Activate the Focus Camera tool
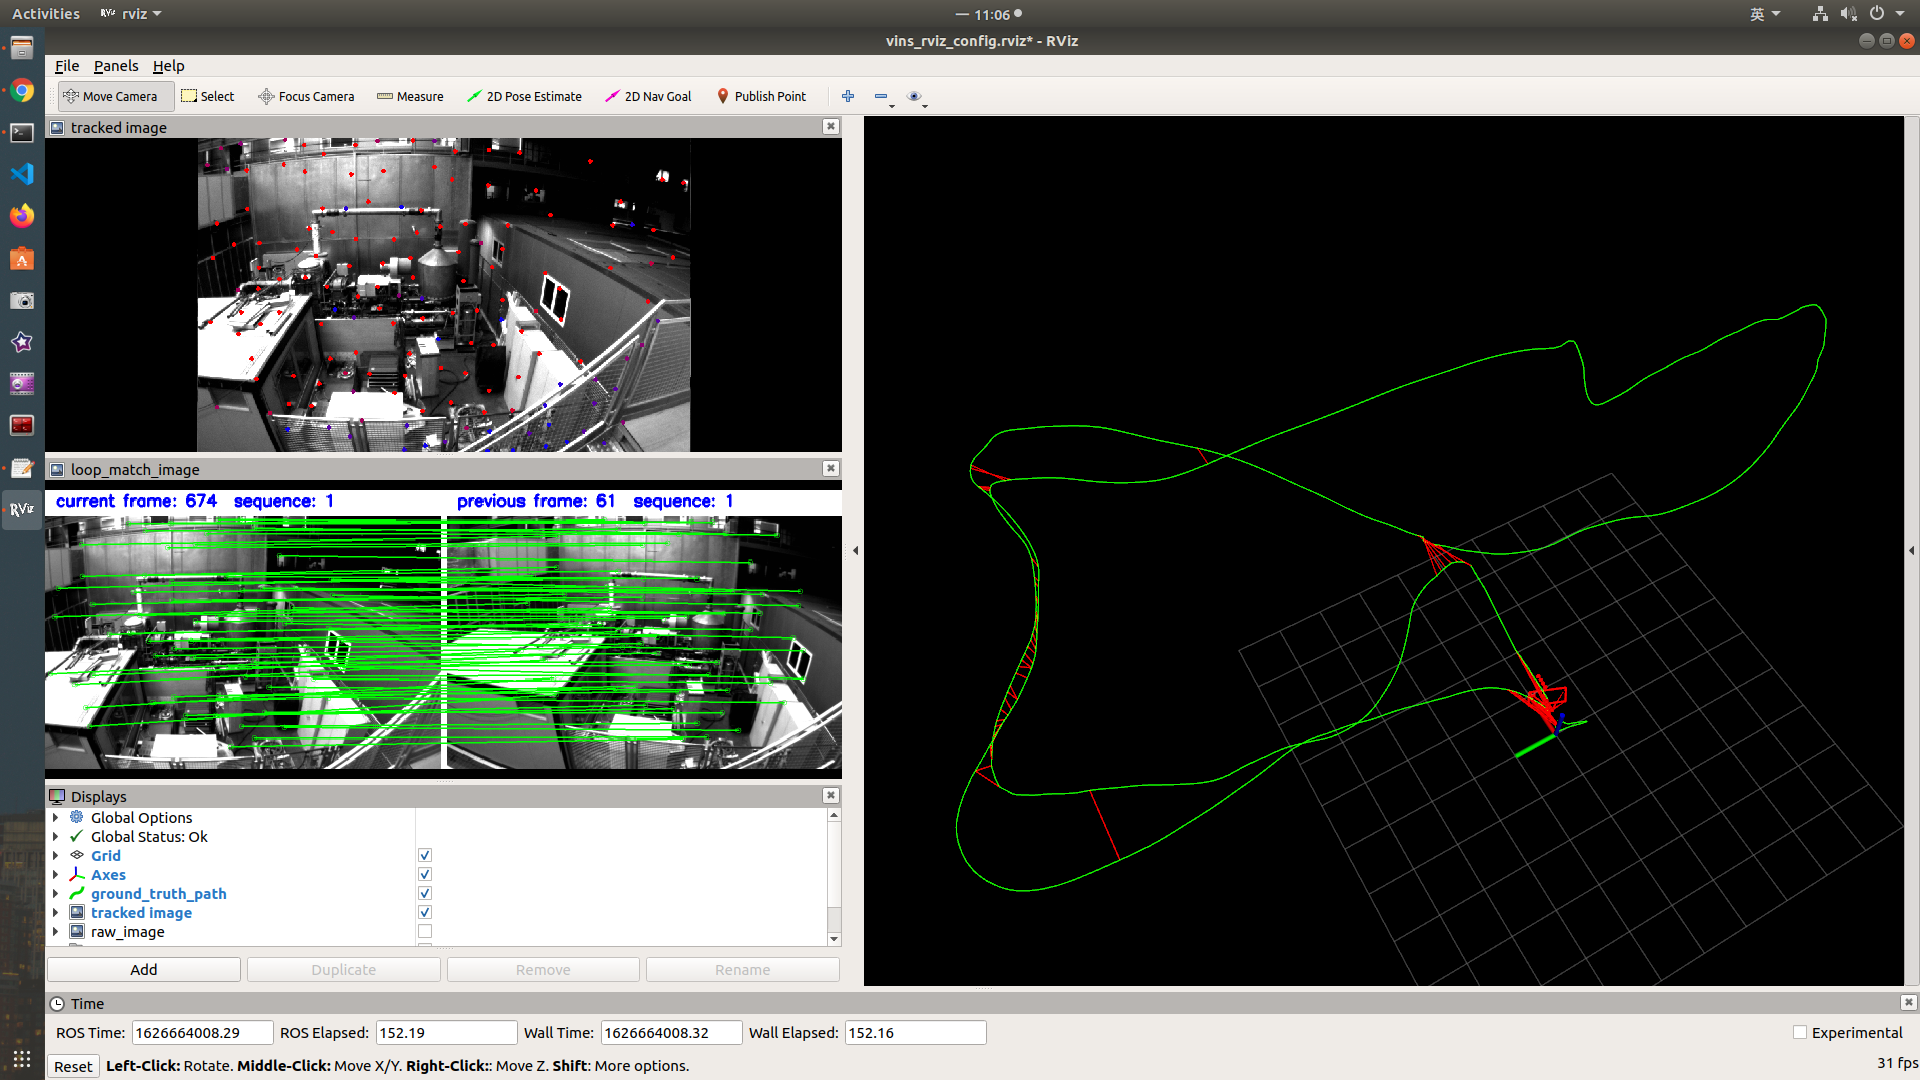 point(306,96)
